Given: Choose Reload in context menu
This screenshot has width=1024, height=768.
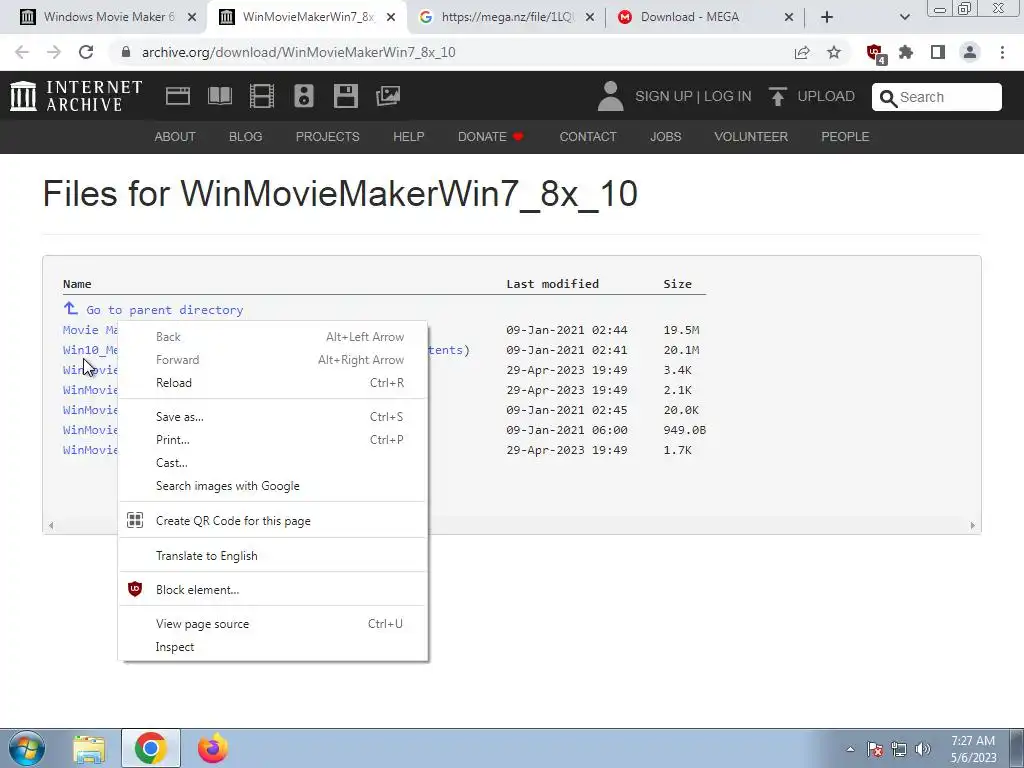Looking at the screenshot, I should coord(273,383).
